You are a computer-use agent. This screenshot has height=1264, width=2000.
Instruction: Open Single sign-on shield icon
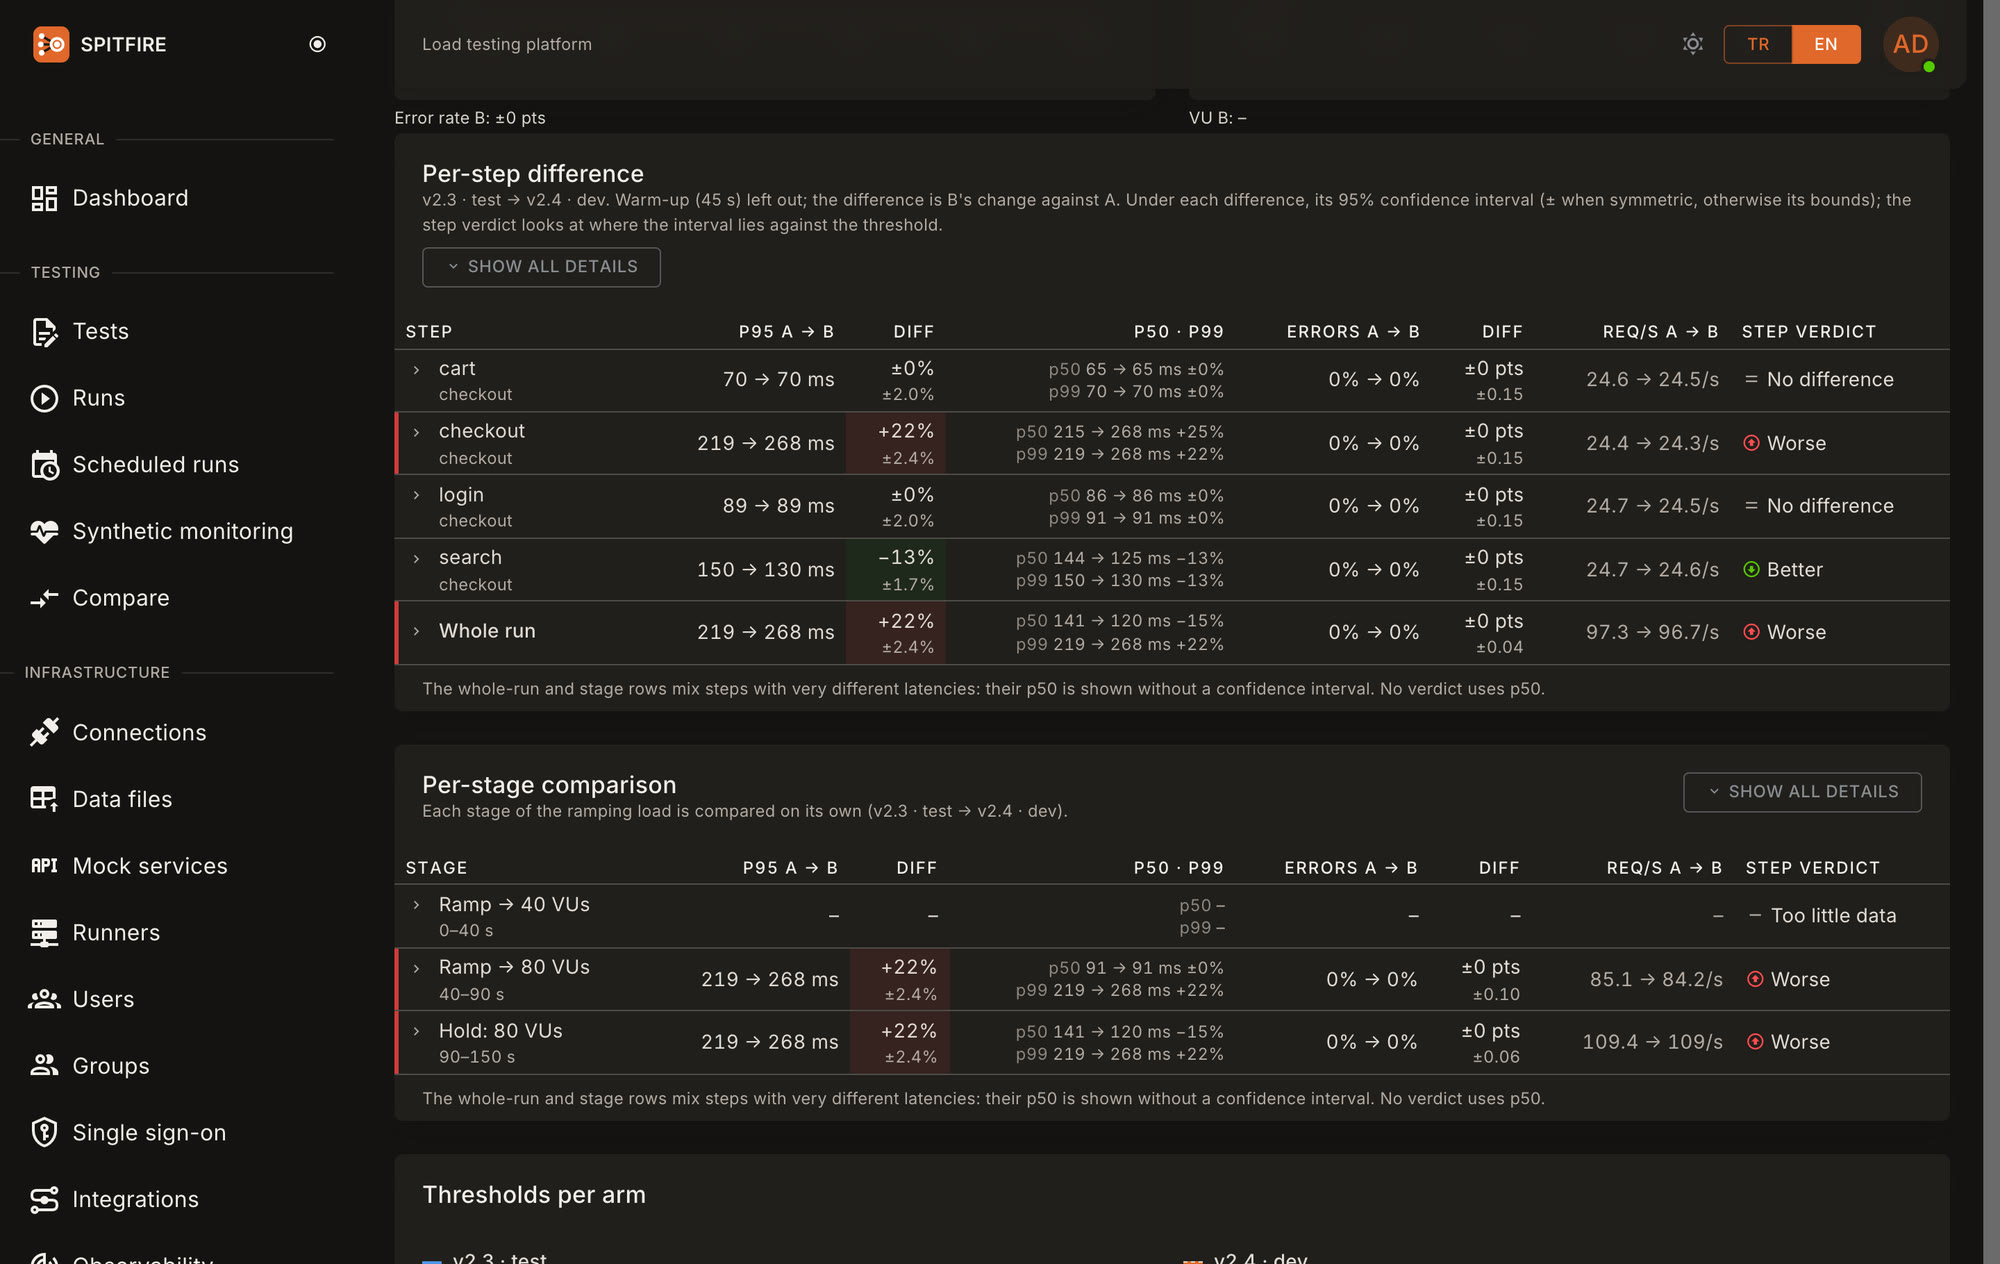tap(44, 1133)
